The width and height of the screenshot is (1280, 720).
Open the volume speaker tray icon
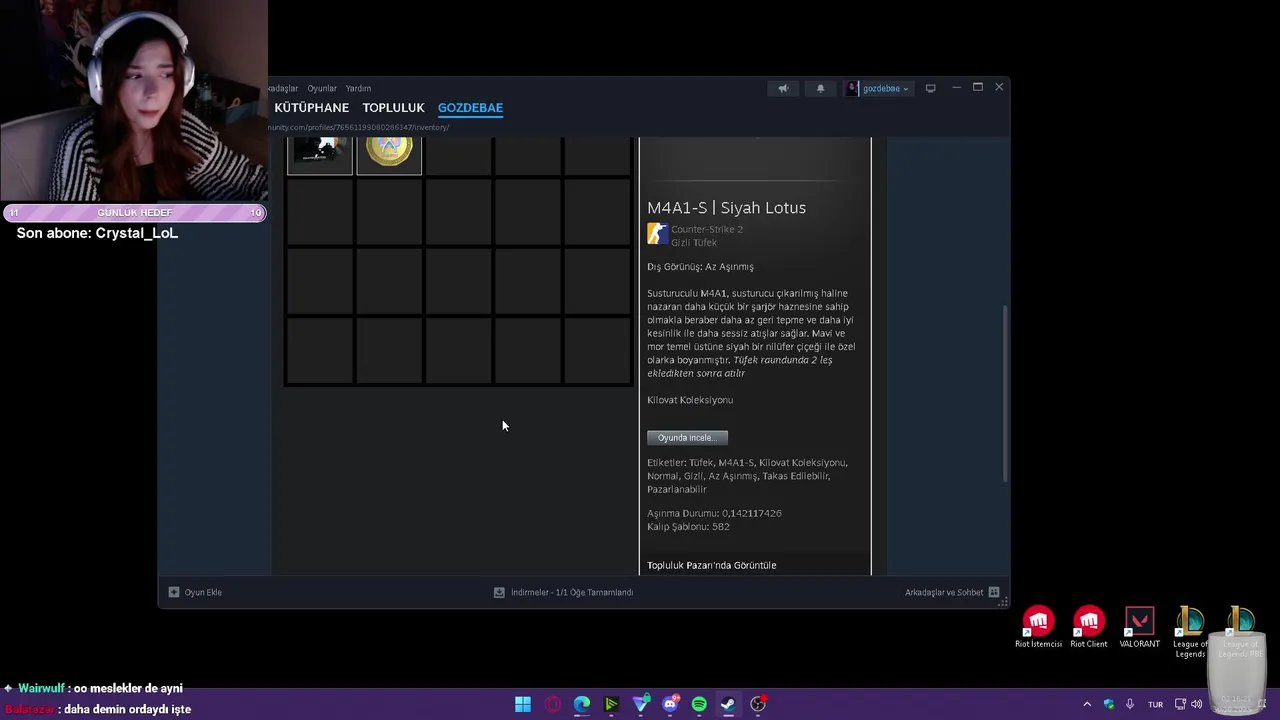[1197, 704]
